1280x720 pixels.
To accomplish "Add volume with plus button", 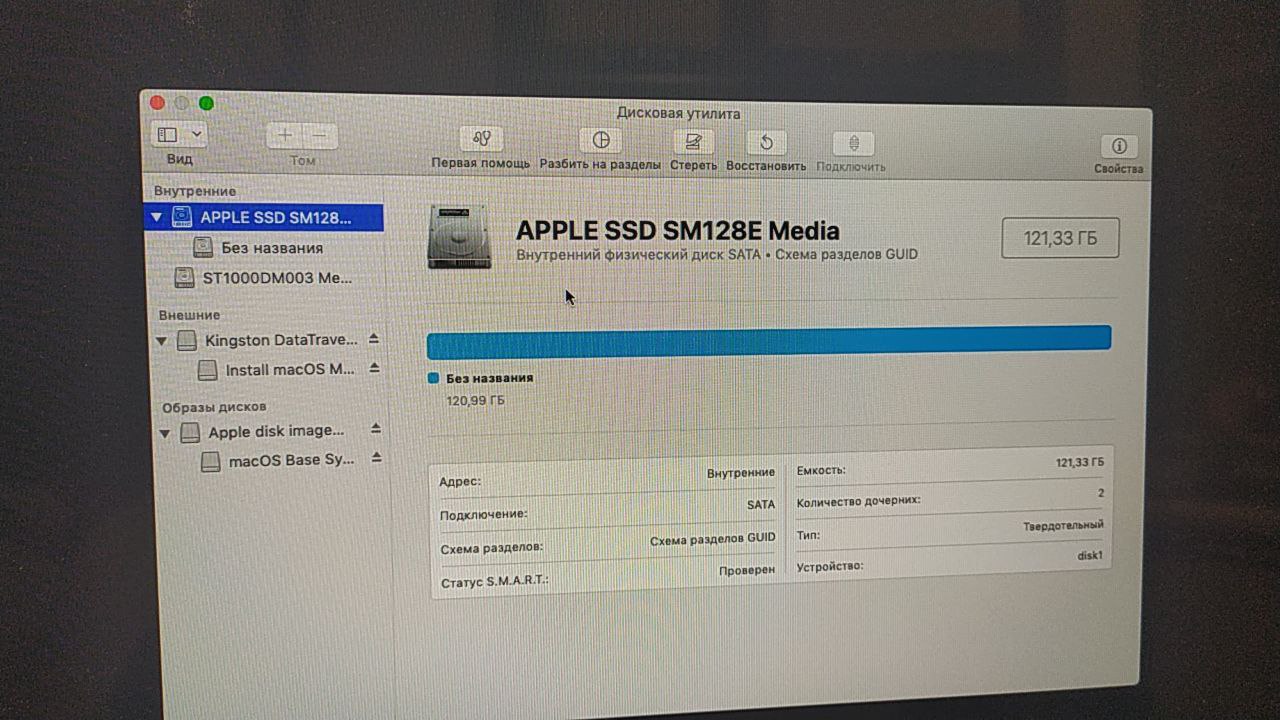I will (x=285, y=135).
